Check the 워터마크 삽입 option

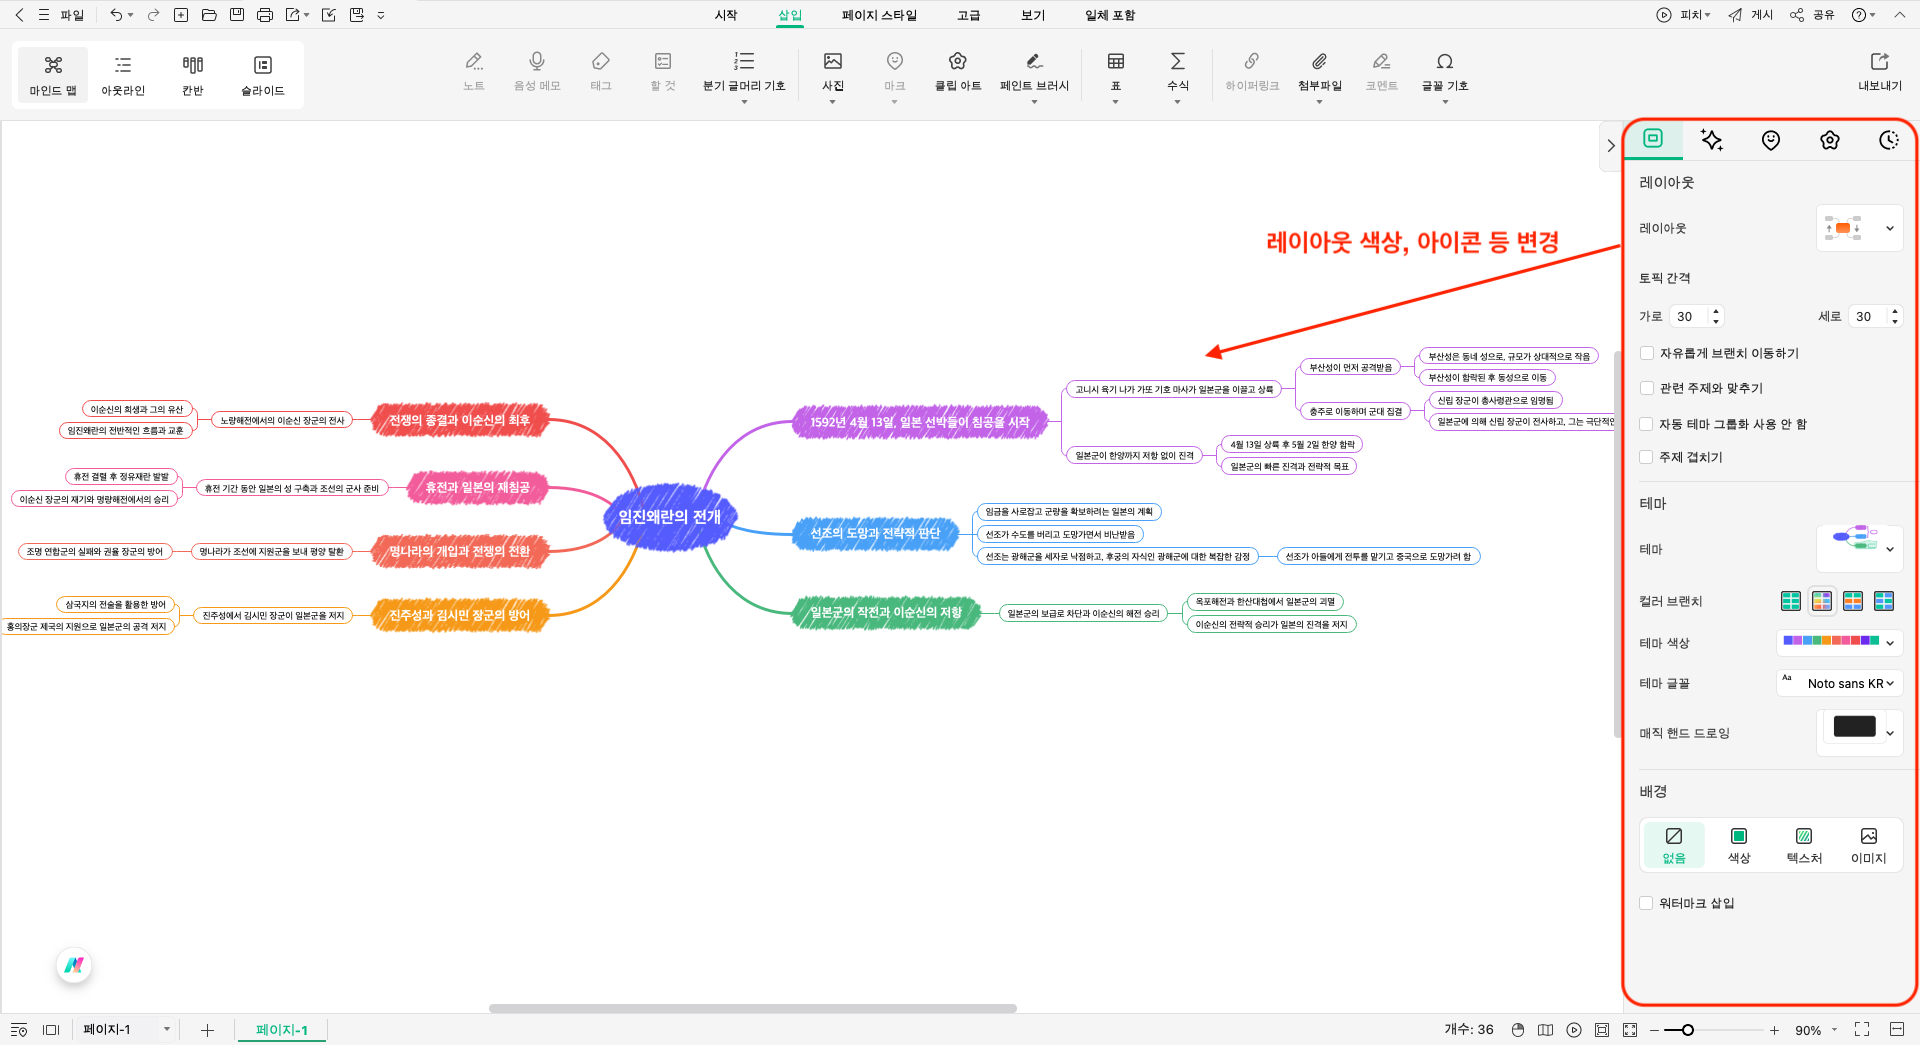tap(1646, 903)
